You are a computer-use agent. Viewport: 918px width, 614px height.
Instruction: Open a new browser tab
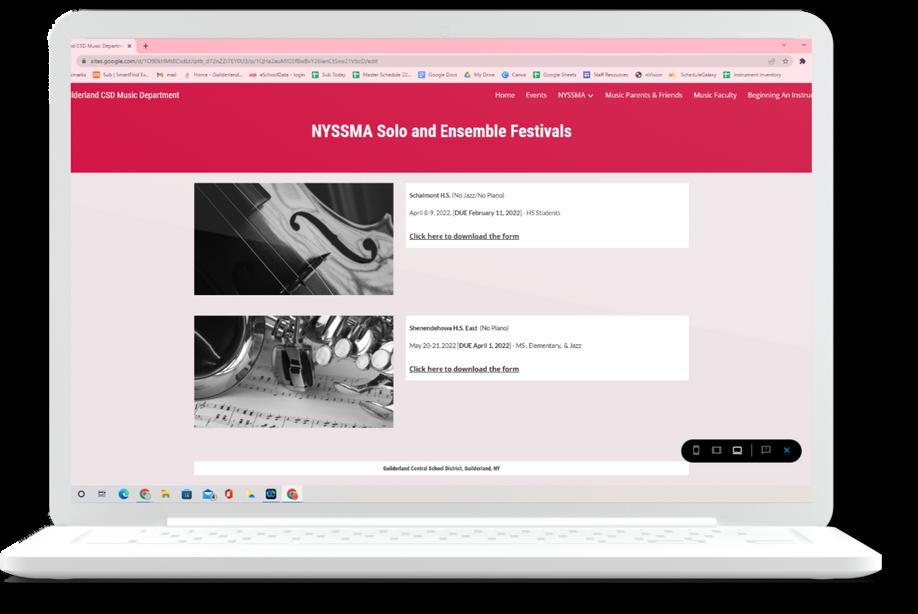[146, 46]
